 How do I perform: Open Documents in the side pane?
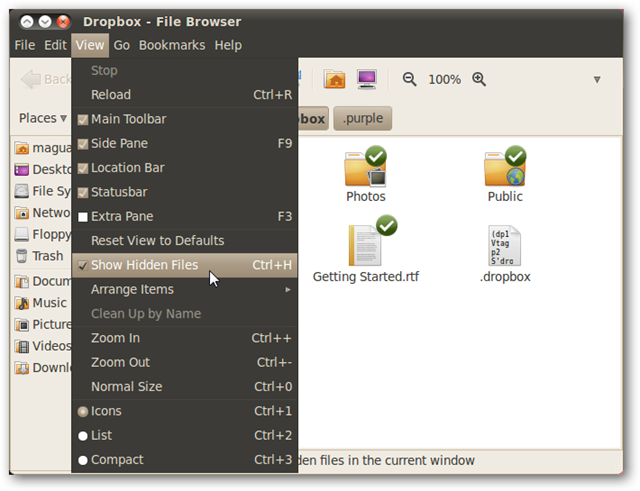pos(42,281)
